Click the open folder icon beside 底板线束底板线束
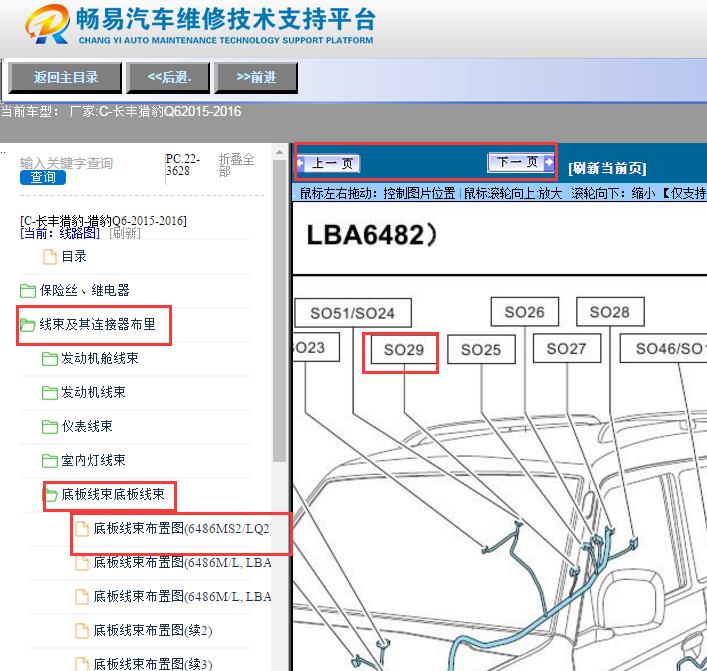Screen dimensions: 707x671 (50, 495)
